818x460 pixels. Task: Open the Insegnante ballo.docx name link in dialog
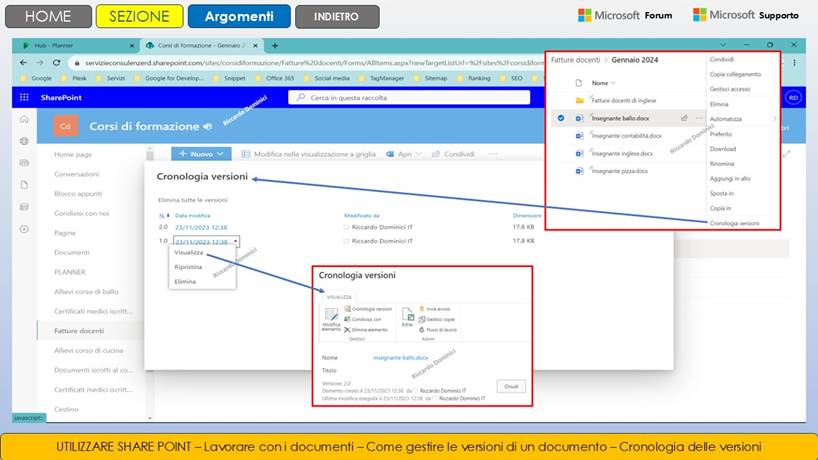click(401, 358)
